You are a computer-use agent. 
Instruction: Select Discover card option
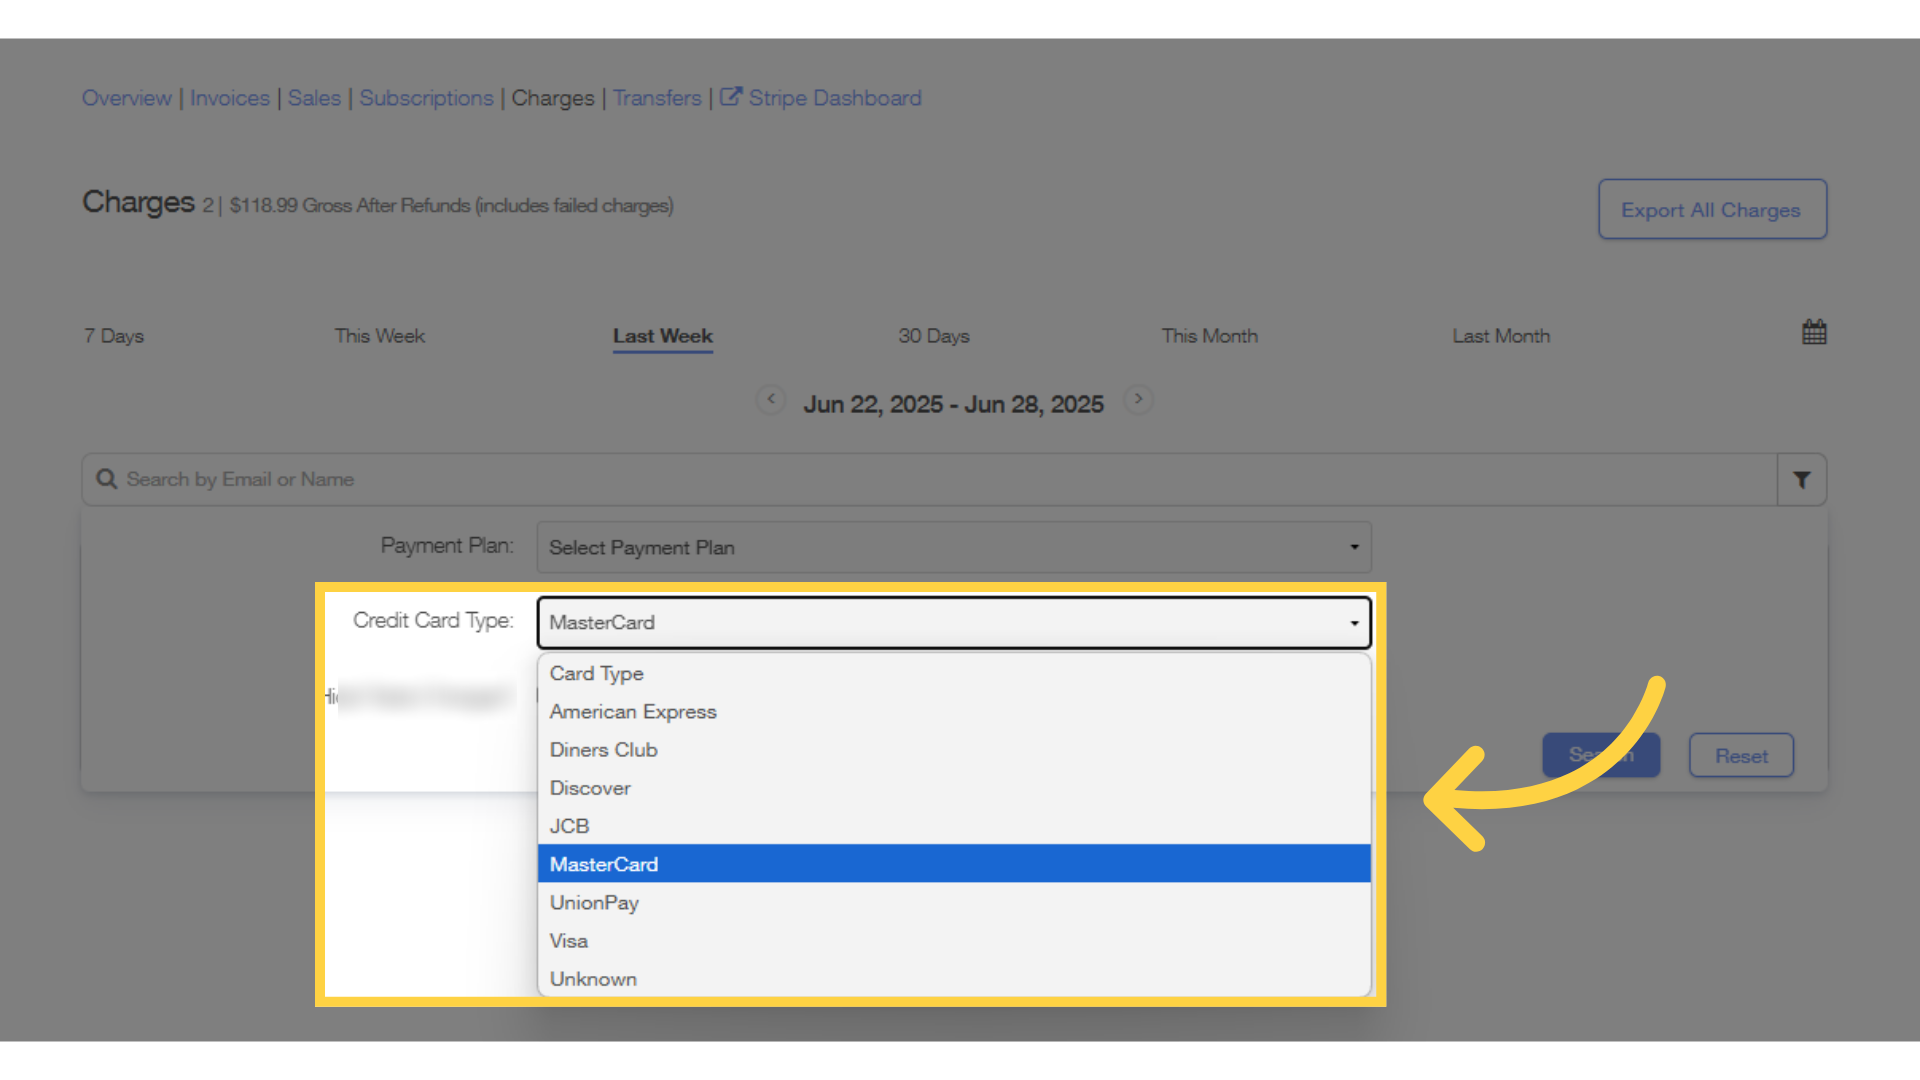(954, 788)
